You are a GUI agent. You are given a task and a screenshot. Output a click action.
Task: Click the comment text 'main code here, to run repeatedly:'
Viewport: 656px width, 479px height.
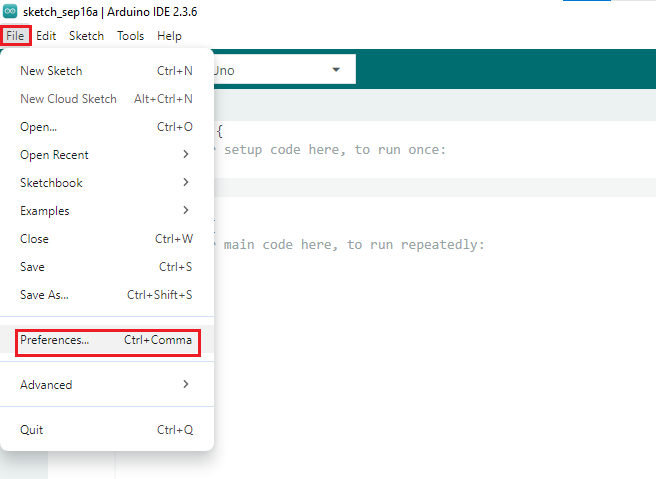tap(354, 244)
